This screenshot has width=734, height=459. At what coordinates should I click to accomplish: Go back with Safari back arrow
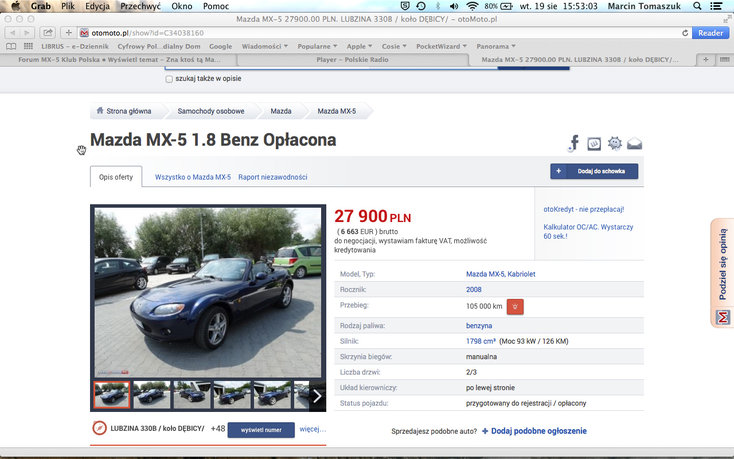tap(13, 33)
